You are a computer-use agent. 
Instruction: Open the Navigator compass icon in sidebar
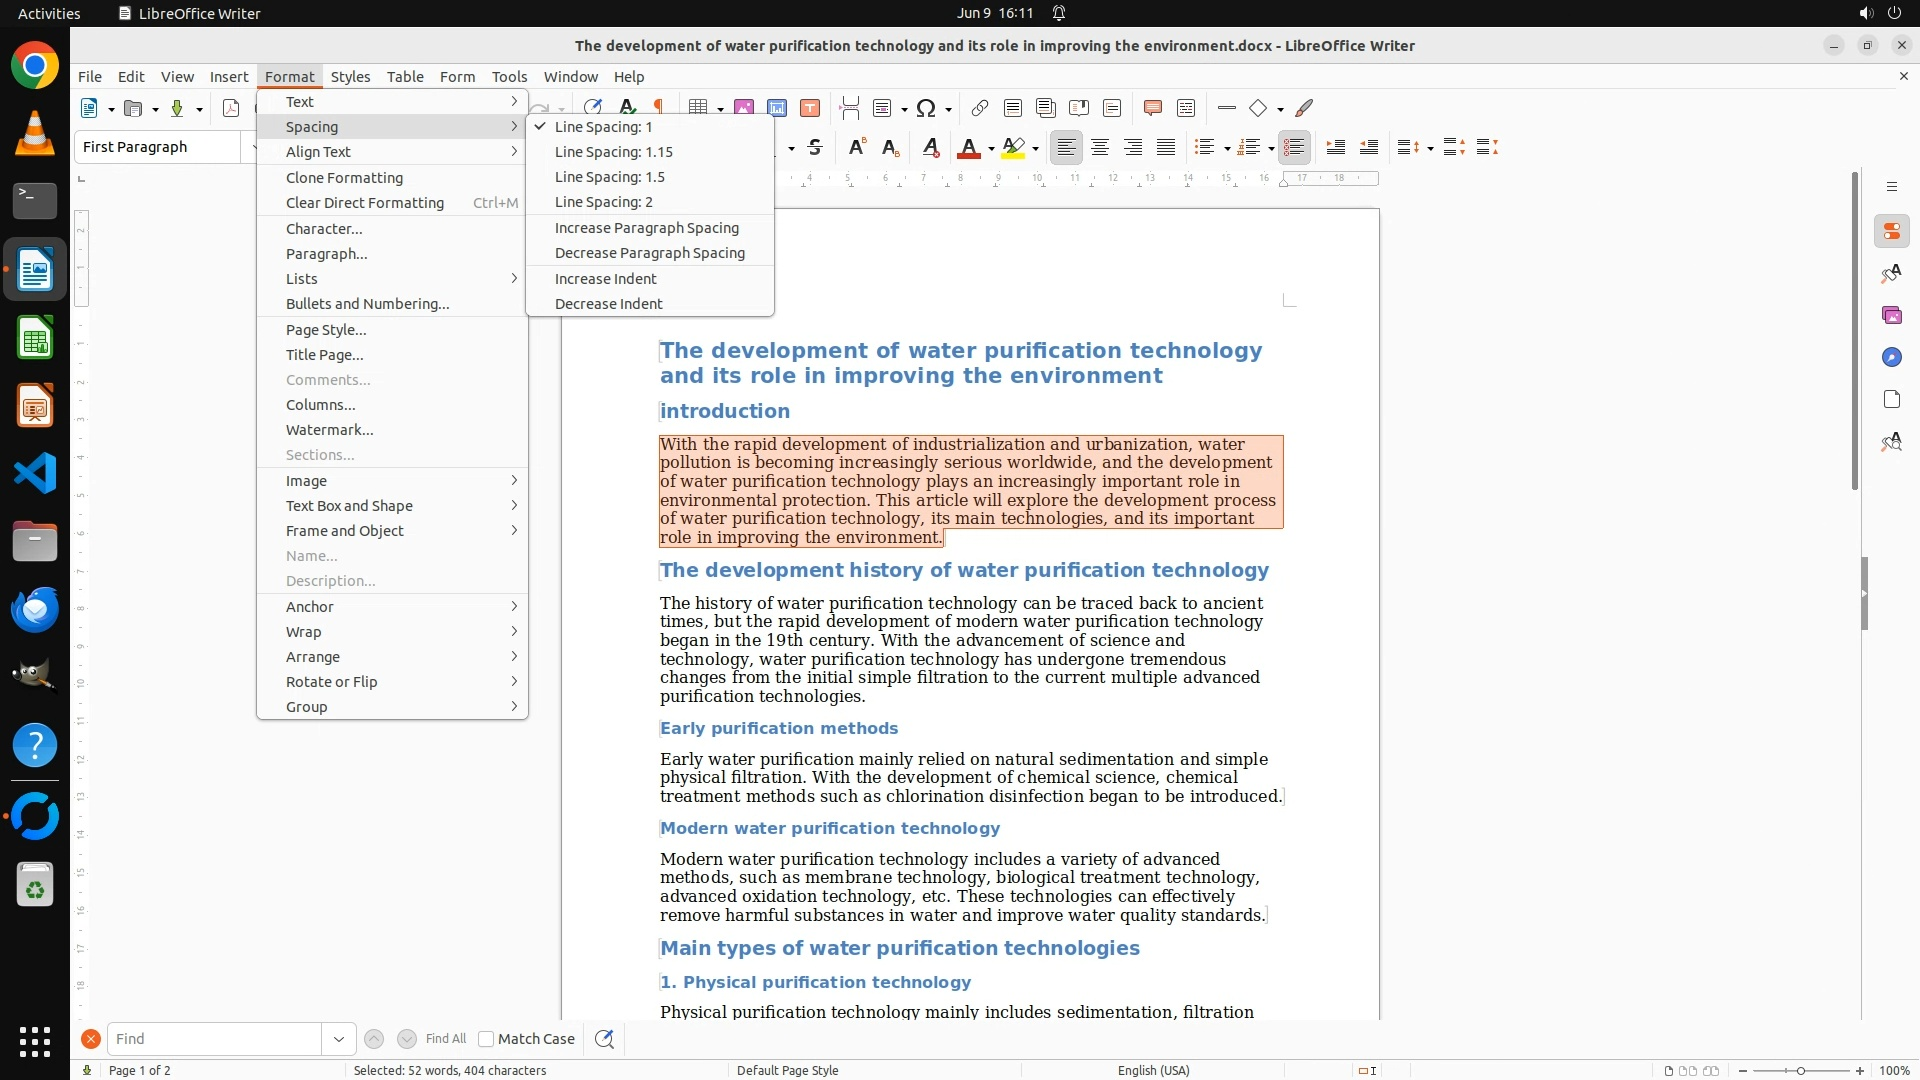pos(1891,358)
